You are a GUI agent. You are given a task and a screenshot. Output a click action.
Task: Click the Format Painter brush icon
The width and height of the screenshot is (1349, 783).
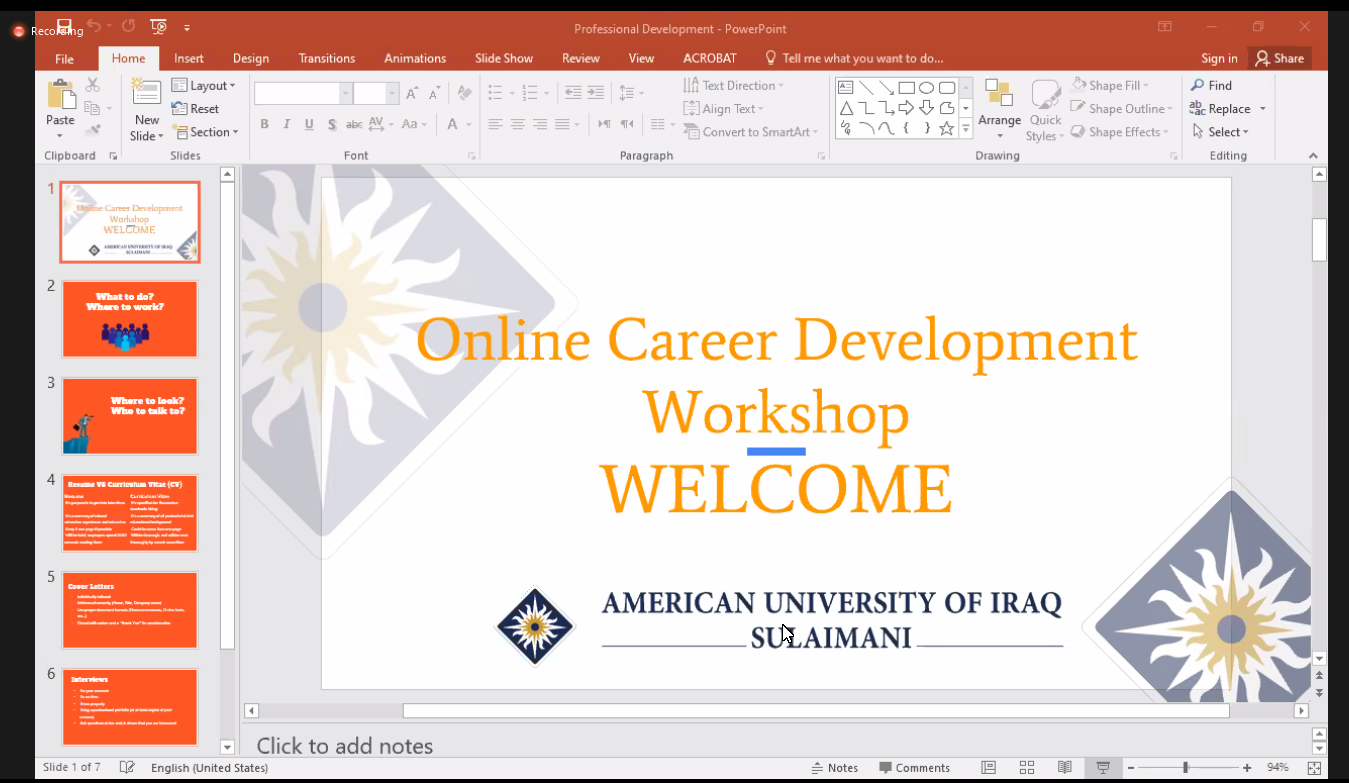pos(93,131)
